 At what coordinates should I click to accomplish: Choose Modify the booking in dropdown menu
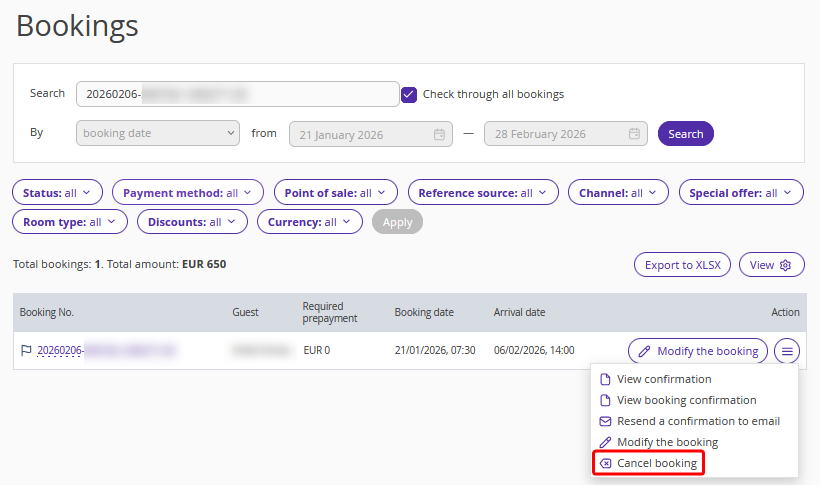[x=667, y=442]
